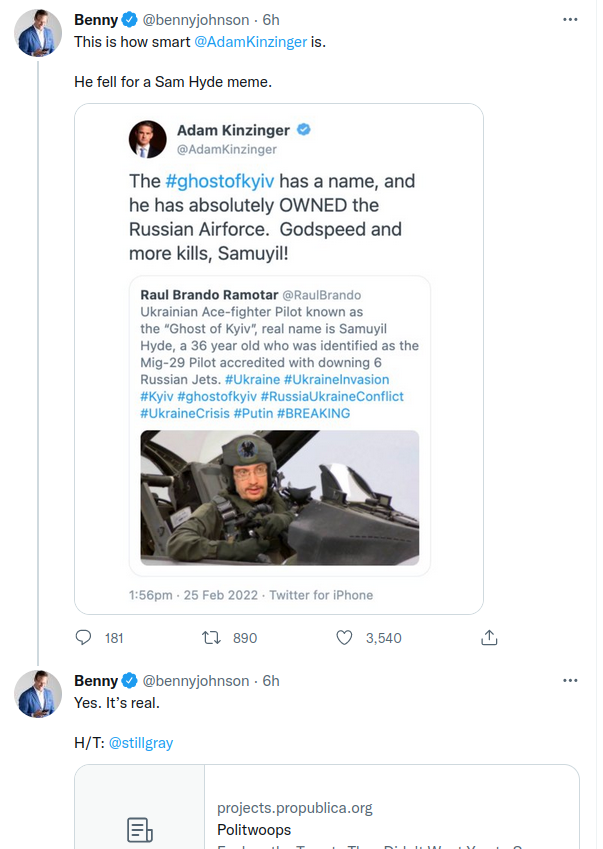Viewport: 603px width, 849px height.
Task: Click Benny's verified badge on first tweet
Action: click(129, 20)
